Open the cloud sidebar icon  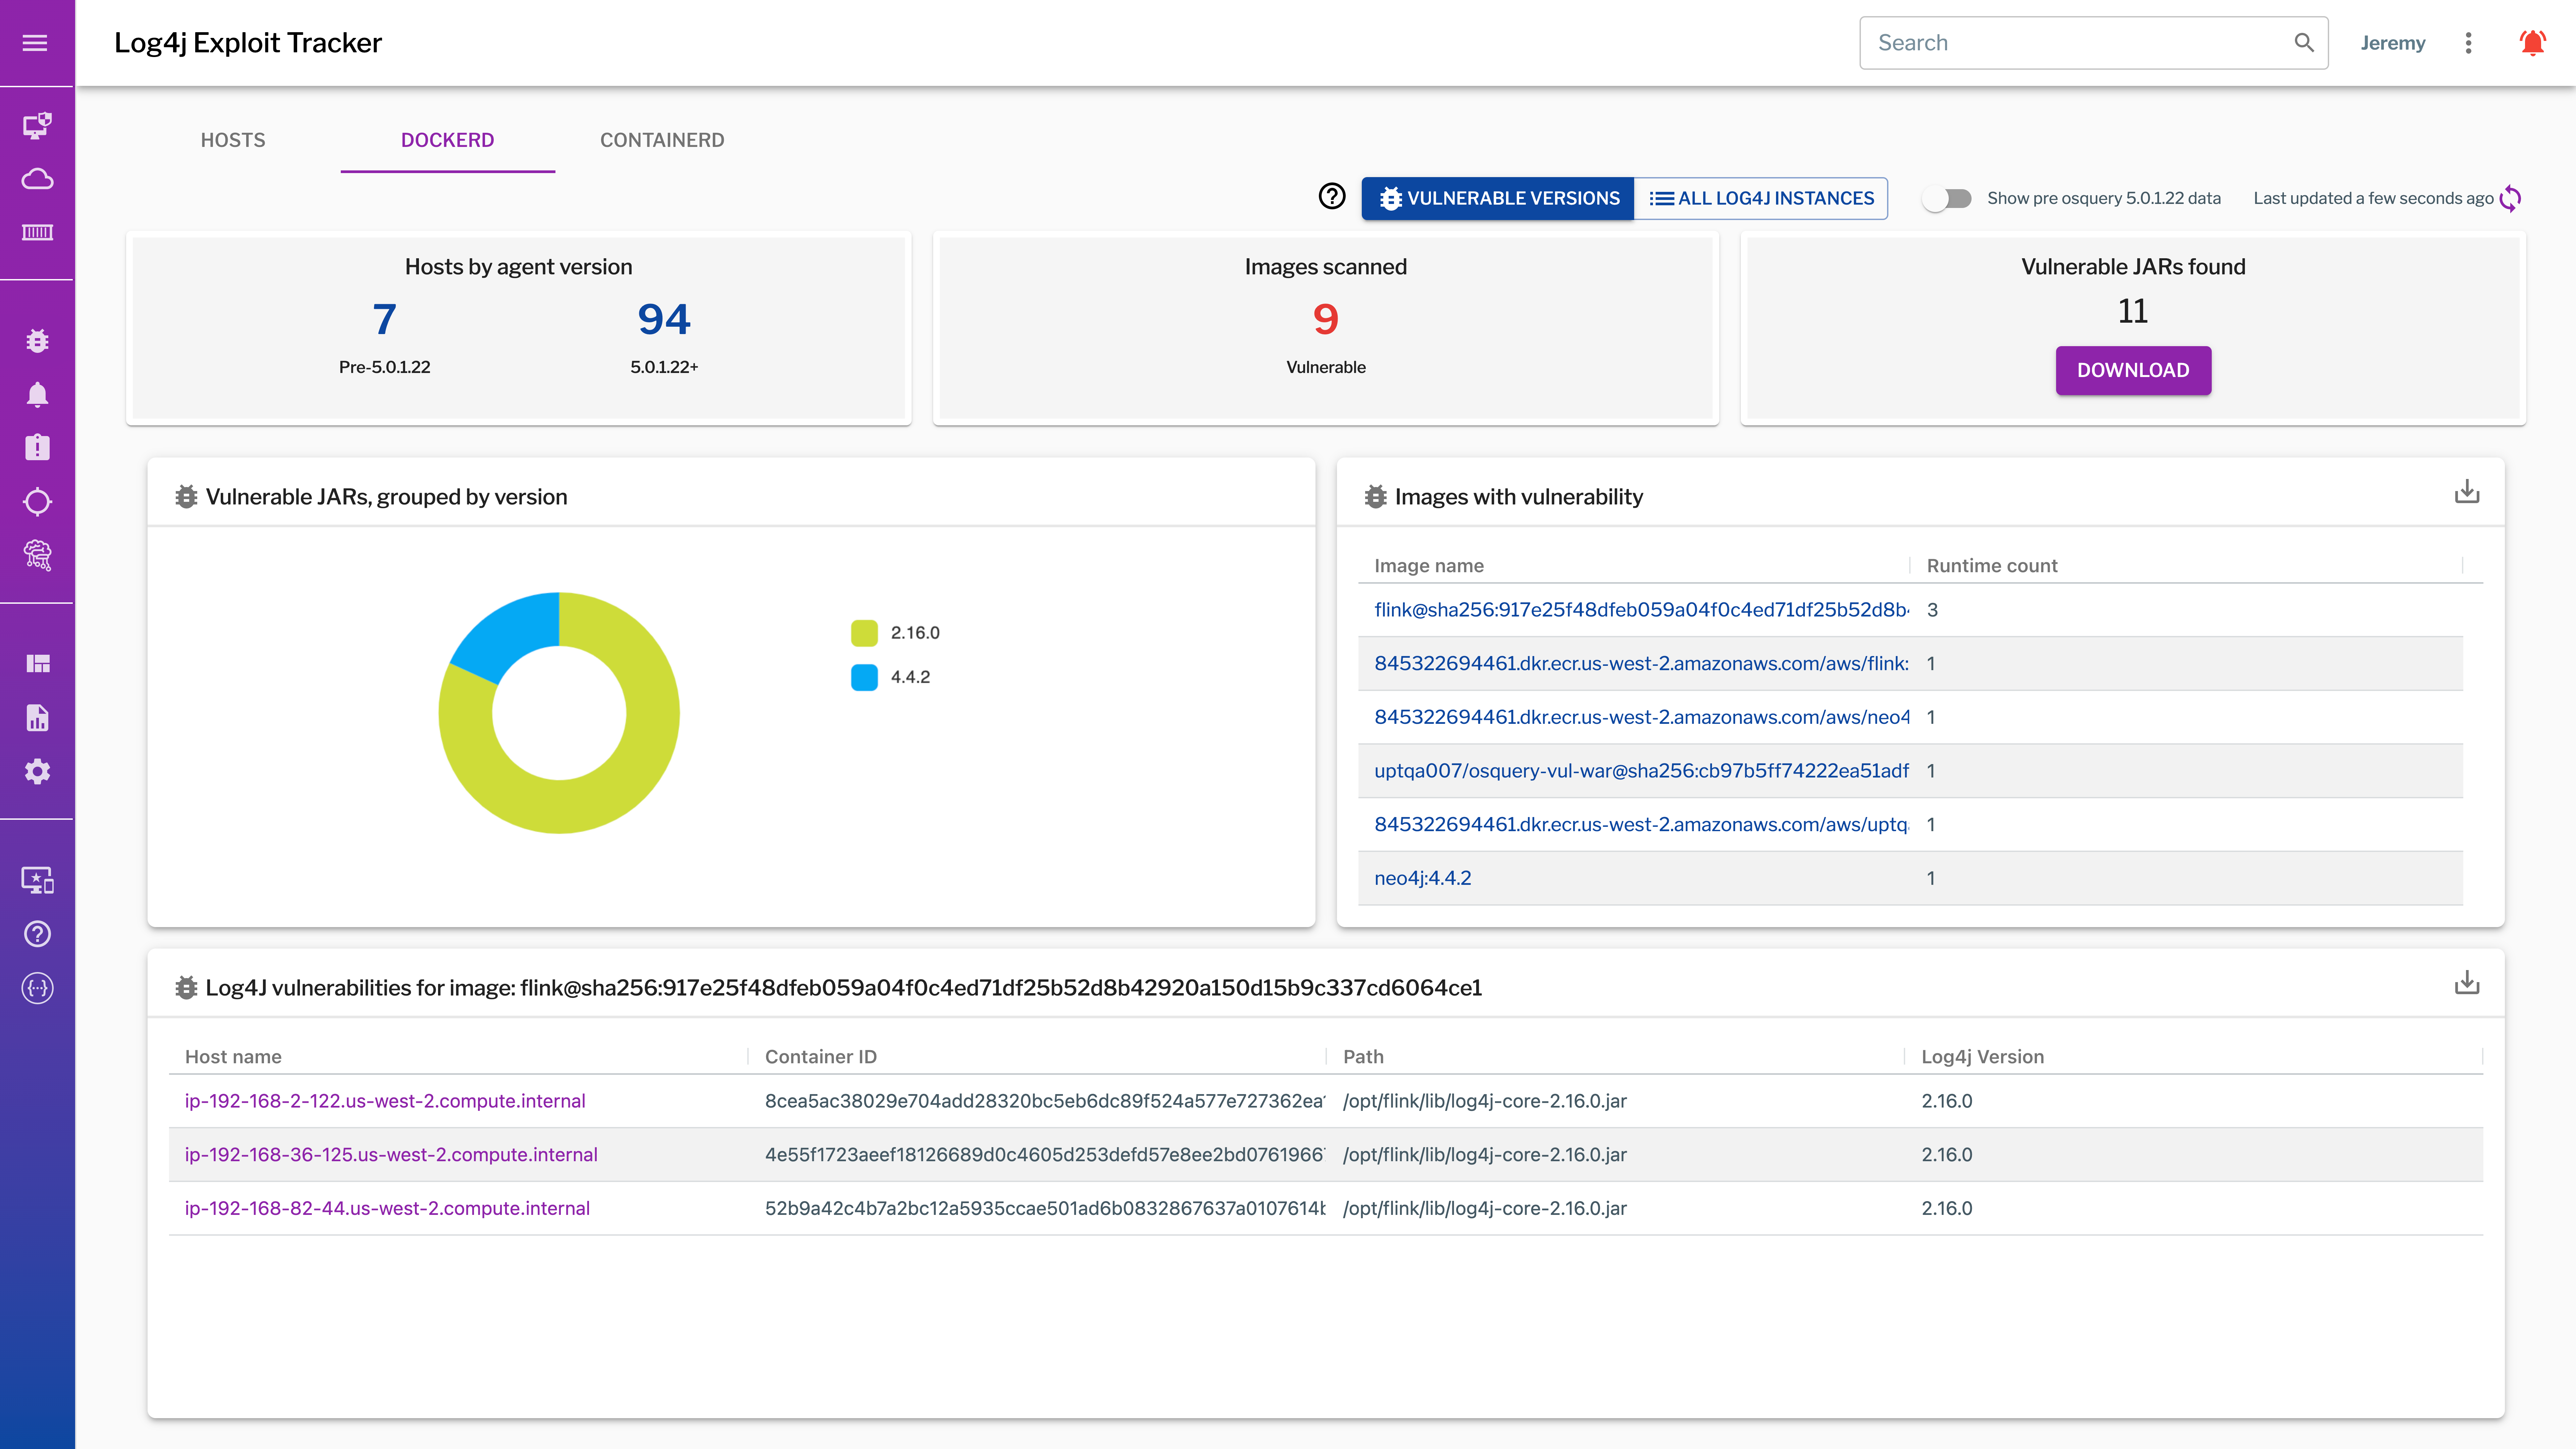click(37, 179)
